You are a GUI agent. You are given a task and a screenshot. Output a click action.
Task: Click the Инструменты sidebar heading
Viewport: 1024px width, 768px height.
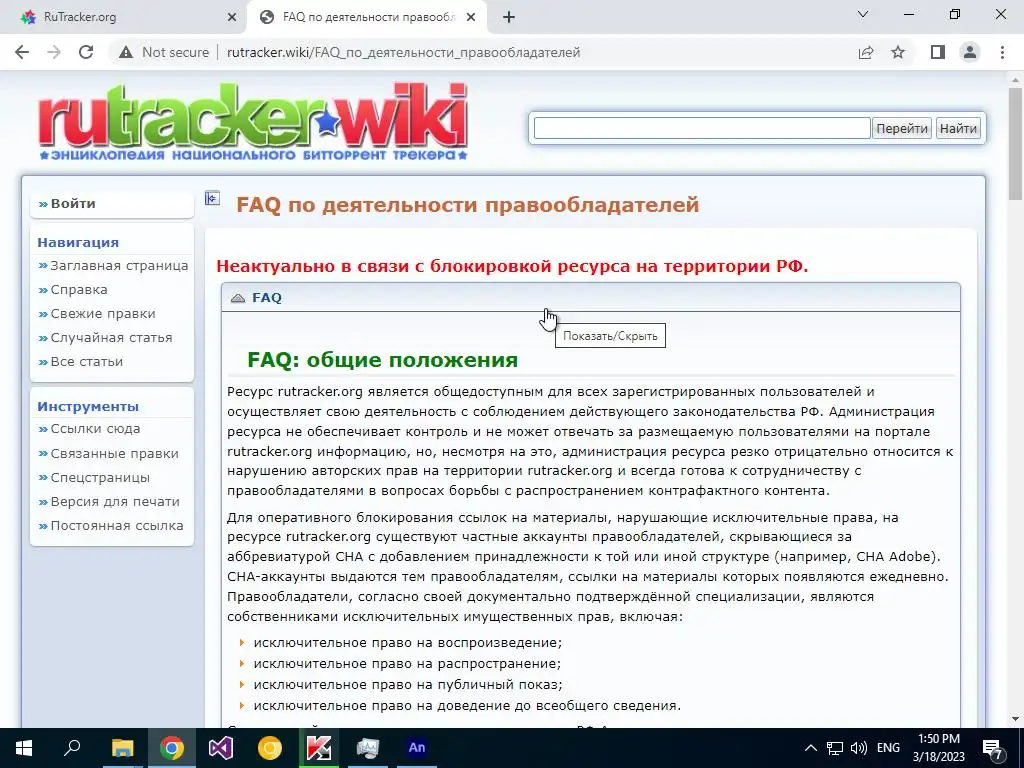pos(88,406)
